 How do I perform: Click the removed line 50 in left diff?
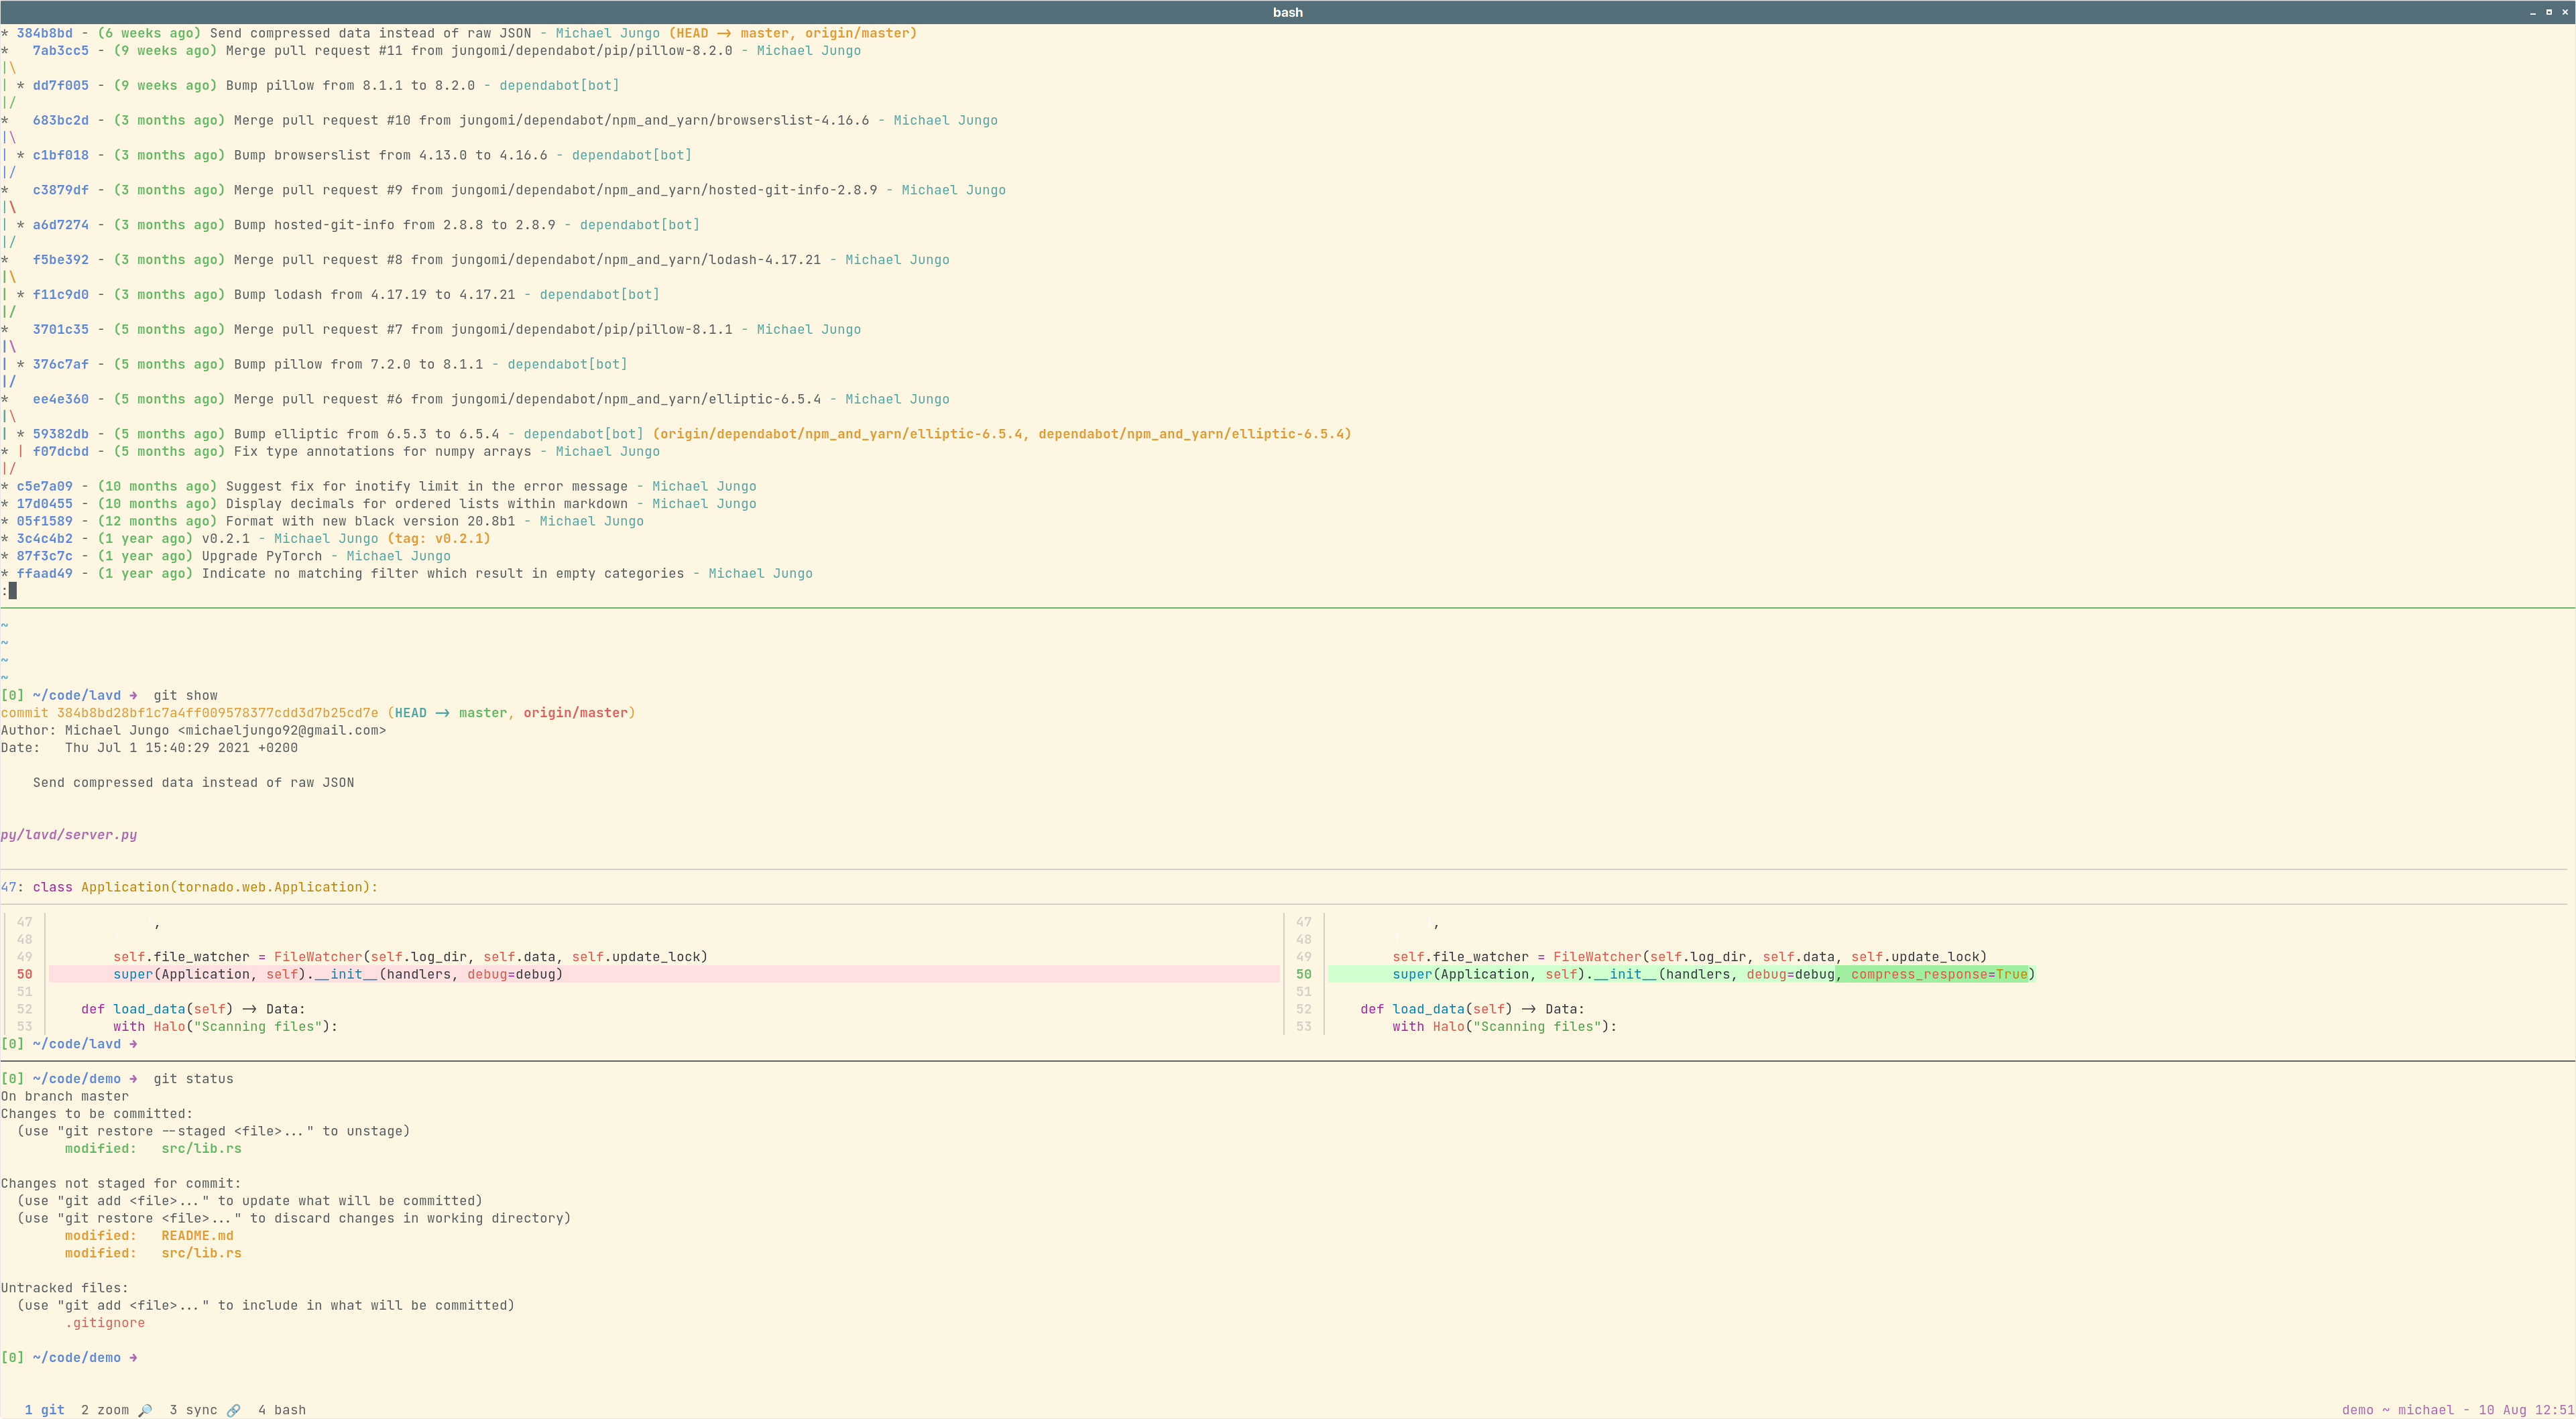337,975
